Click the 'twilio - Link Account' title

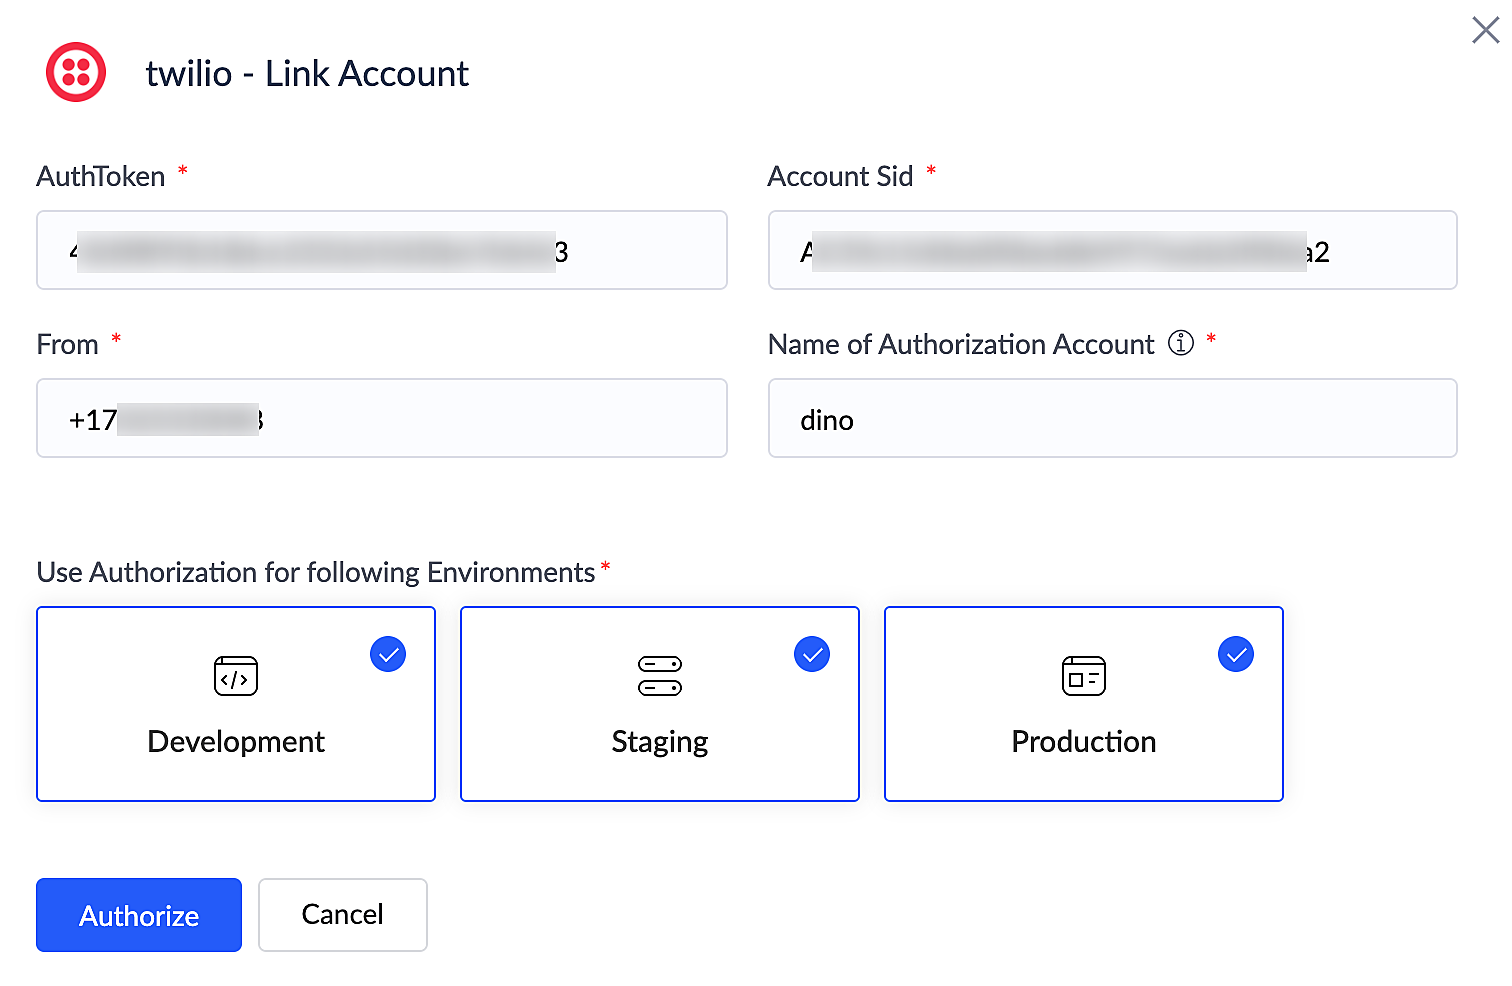click(x=307, y=74)
